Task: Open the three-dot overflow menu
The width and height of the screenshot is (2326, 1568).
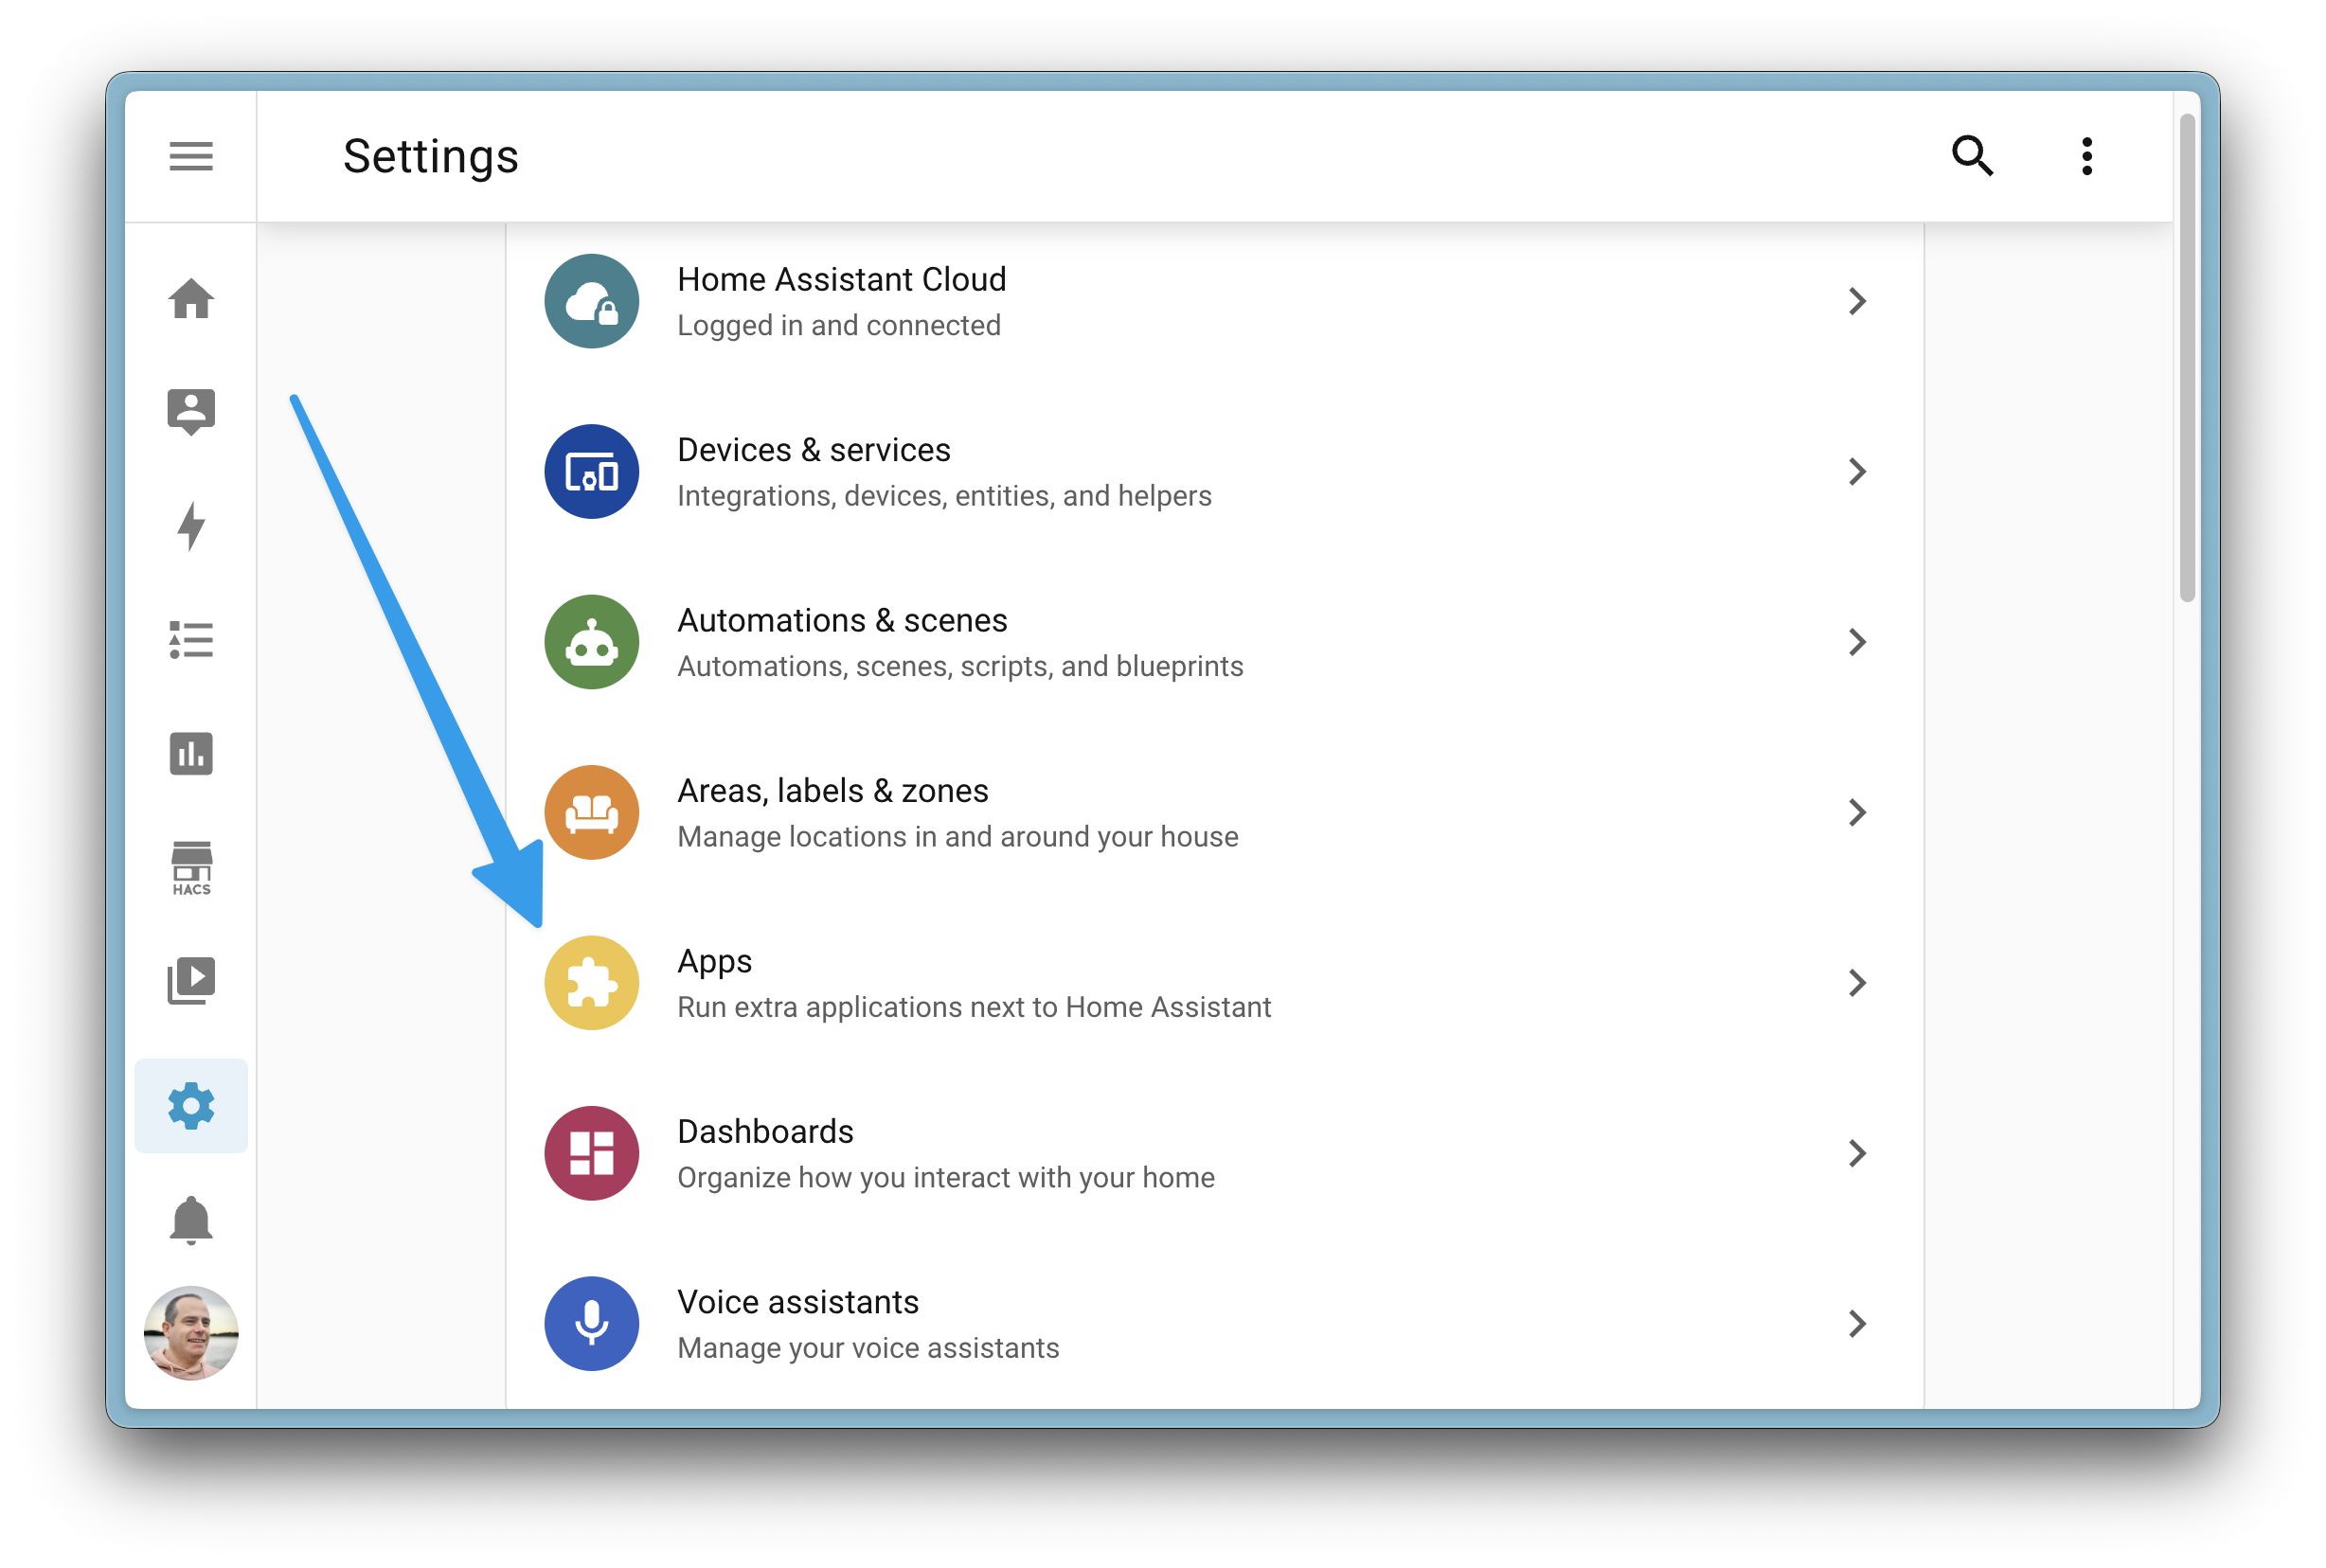Action: (x=2087, y=155)
